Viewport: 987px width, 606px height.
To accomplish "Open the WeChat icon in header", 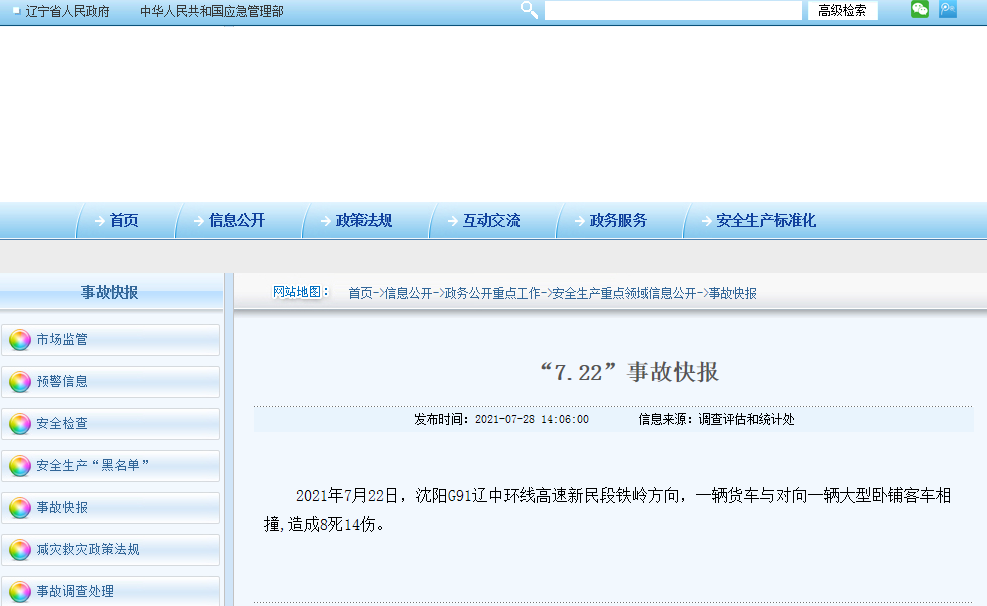I will coord(920,9).
